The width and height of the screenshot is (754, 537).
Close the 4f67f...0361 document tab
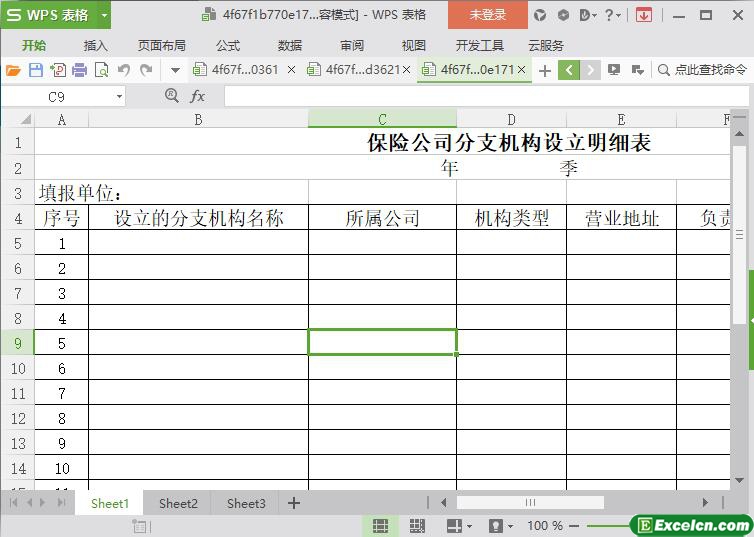[x=291, y=70]
